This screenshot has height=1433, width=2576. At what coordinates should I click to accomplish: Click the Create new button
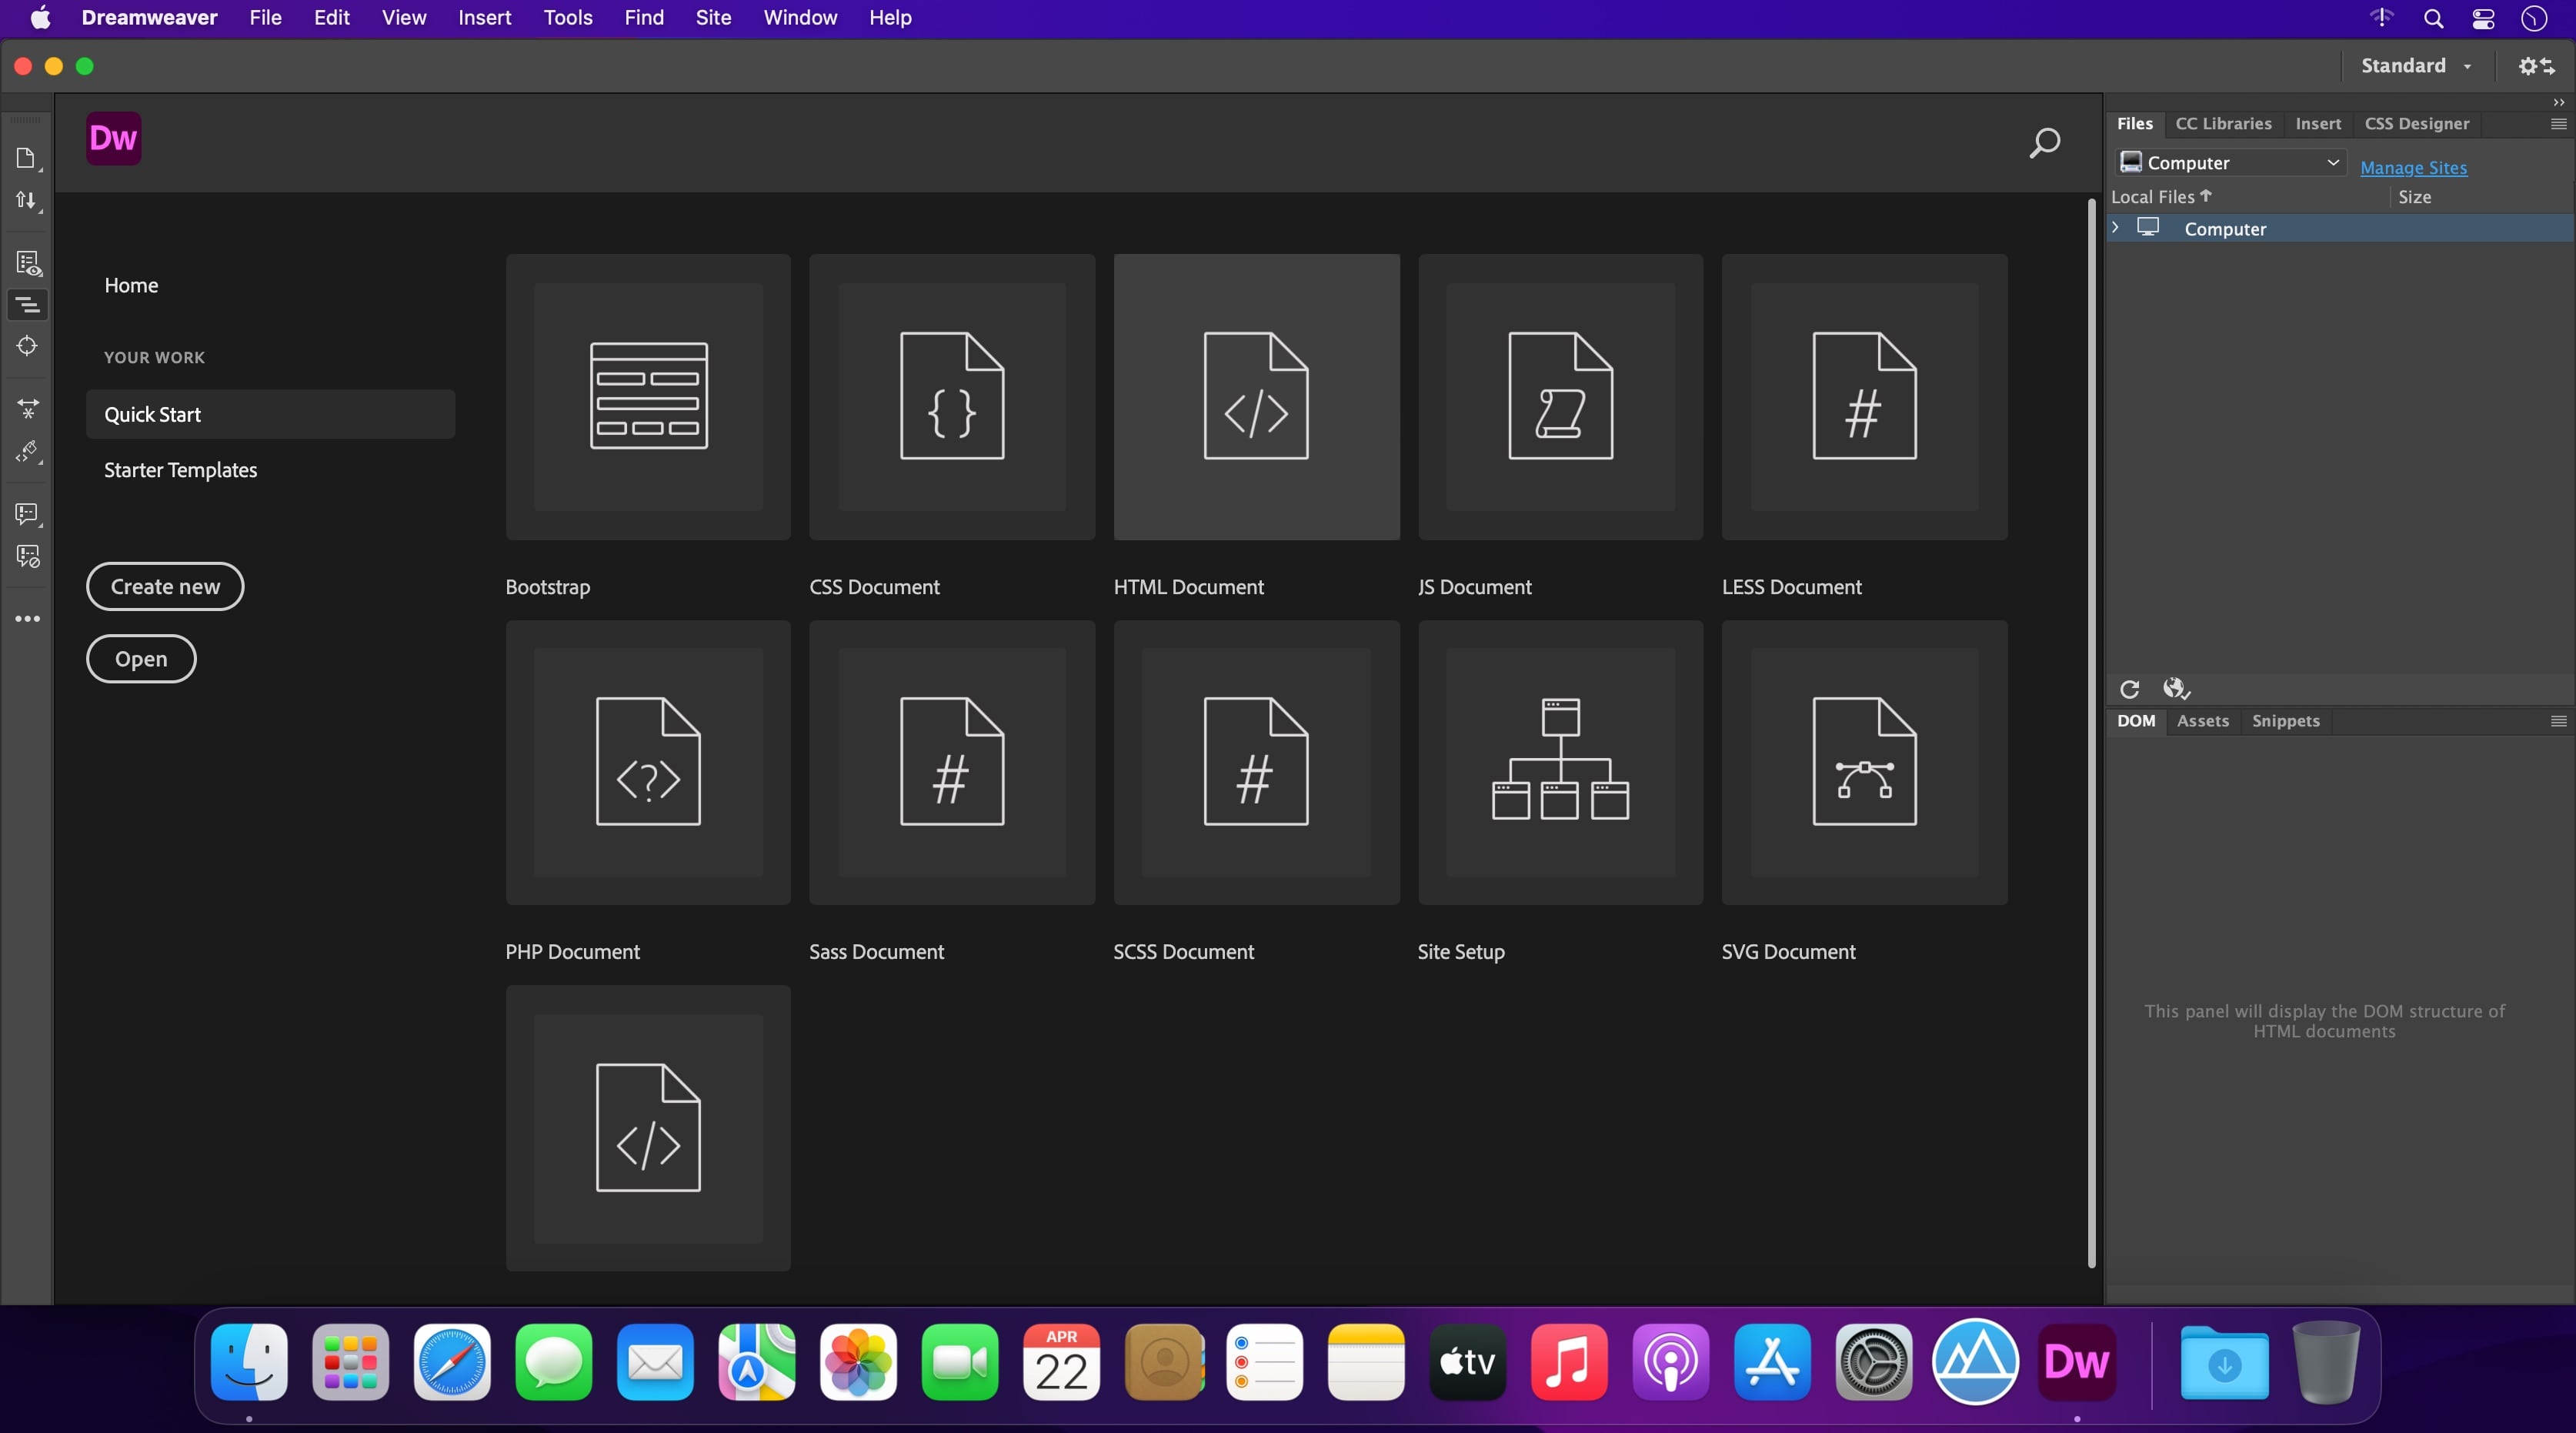164,586
